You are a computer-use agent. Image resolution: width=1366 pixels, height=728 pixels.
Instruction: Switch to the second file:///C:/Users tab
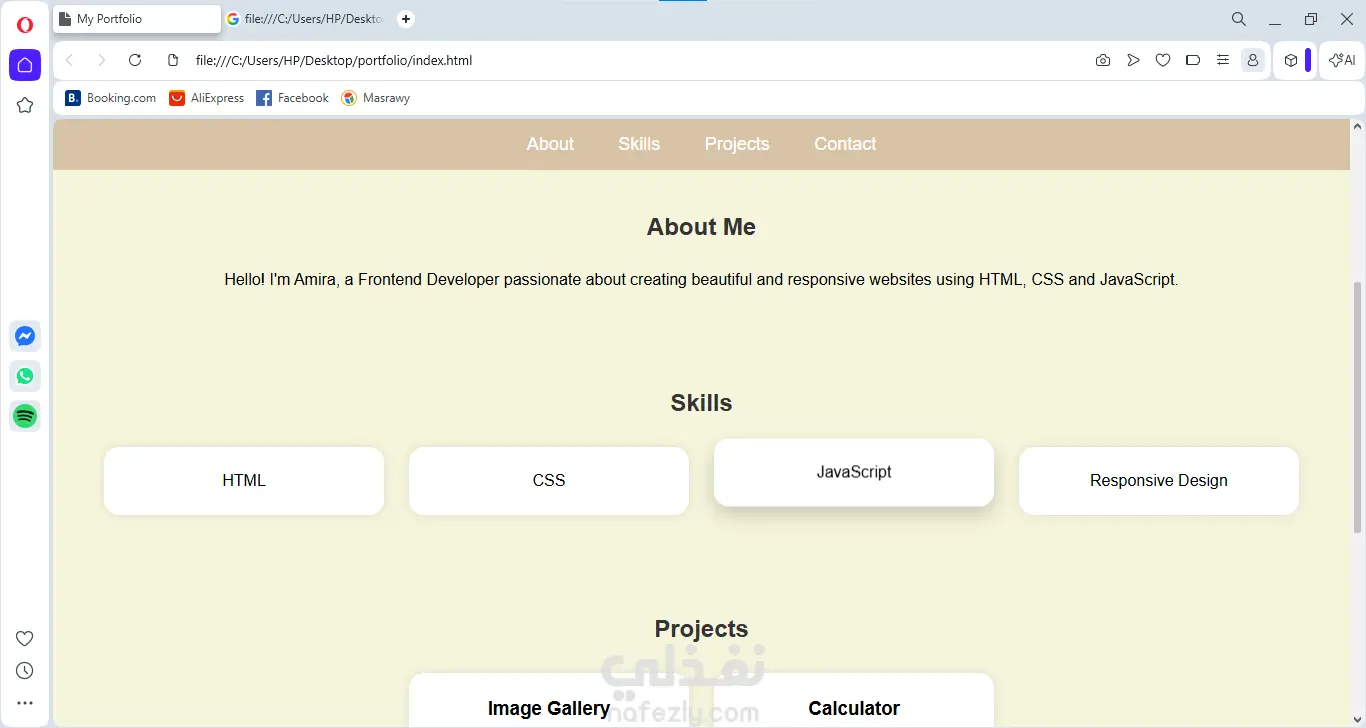click(x=305, y=19)
